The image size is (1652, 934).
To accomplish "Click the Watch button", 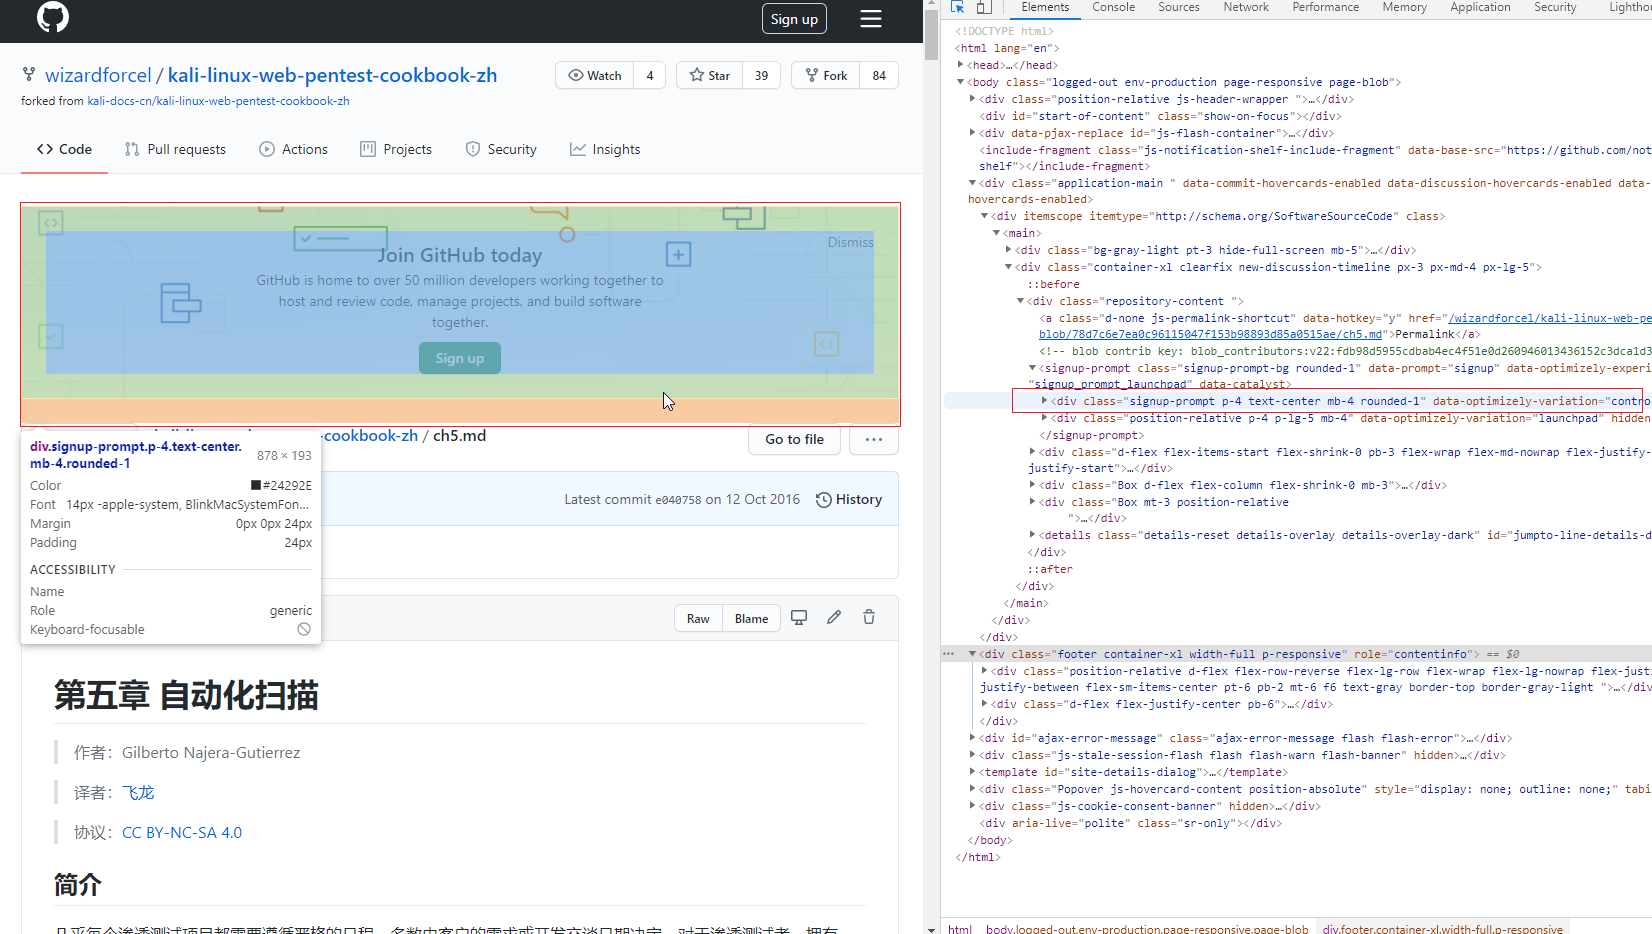I will pos(595,76).
